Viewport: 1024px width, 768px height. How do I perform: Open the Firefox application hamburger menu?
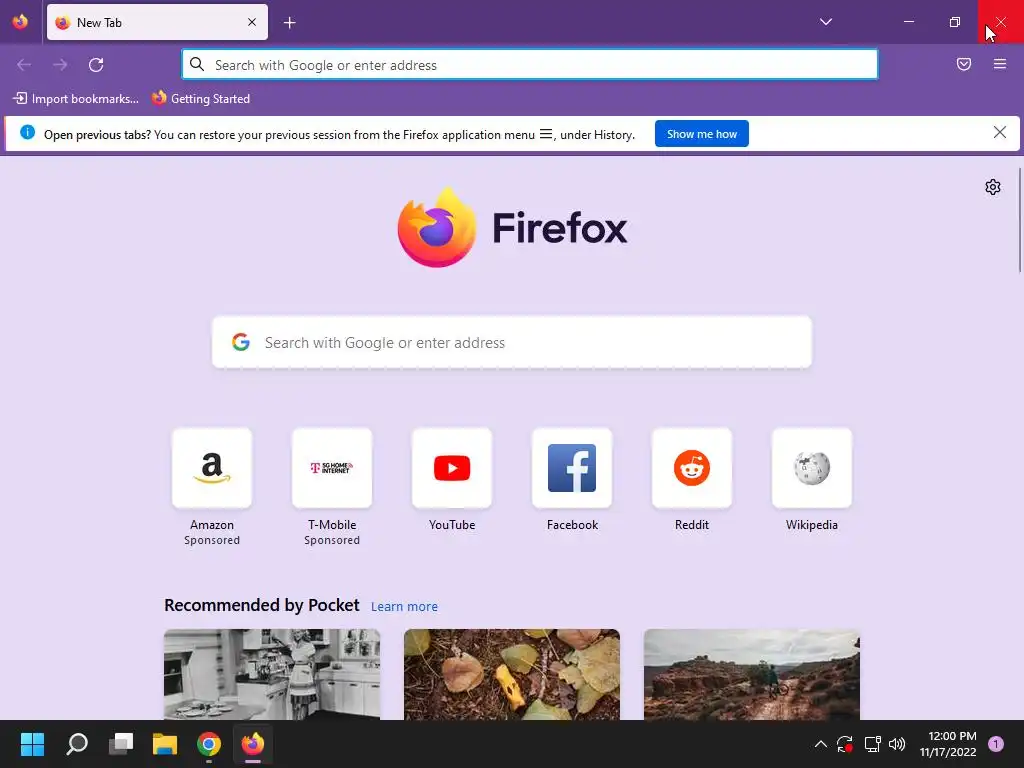tap(1000, 64)
